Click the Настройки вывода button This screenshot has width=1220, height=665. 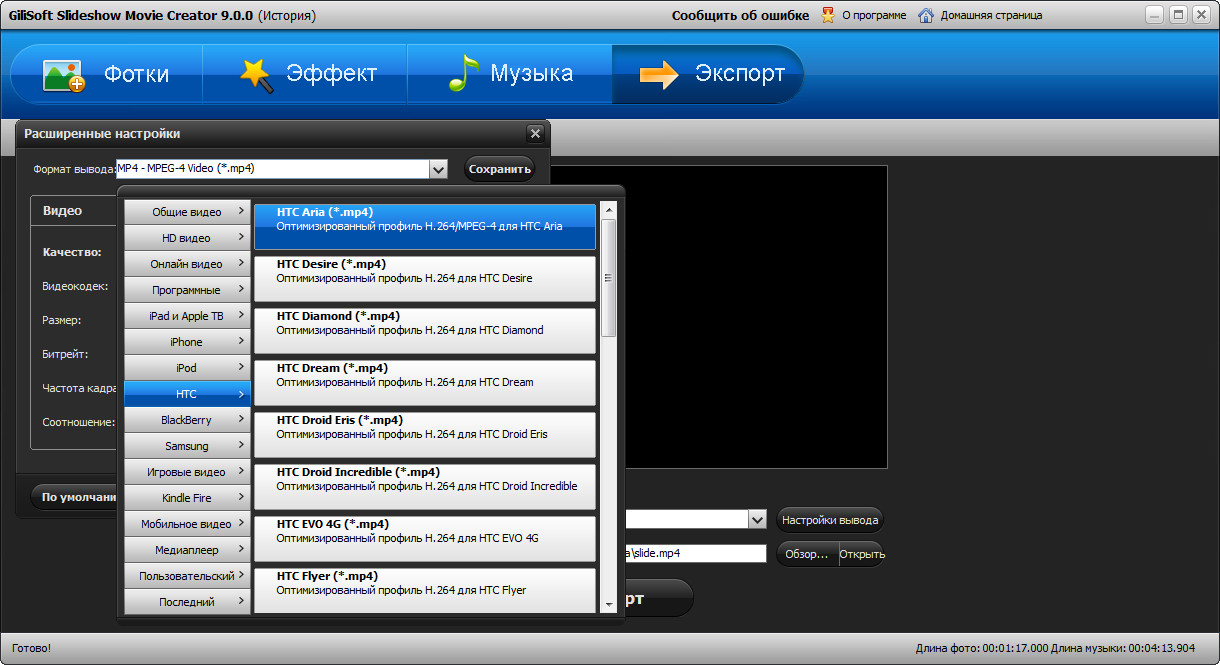click(x=830, y=520)
